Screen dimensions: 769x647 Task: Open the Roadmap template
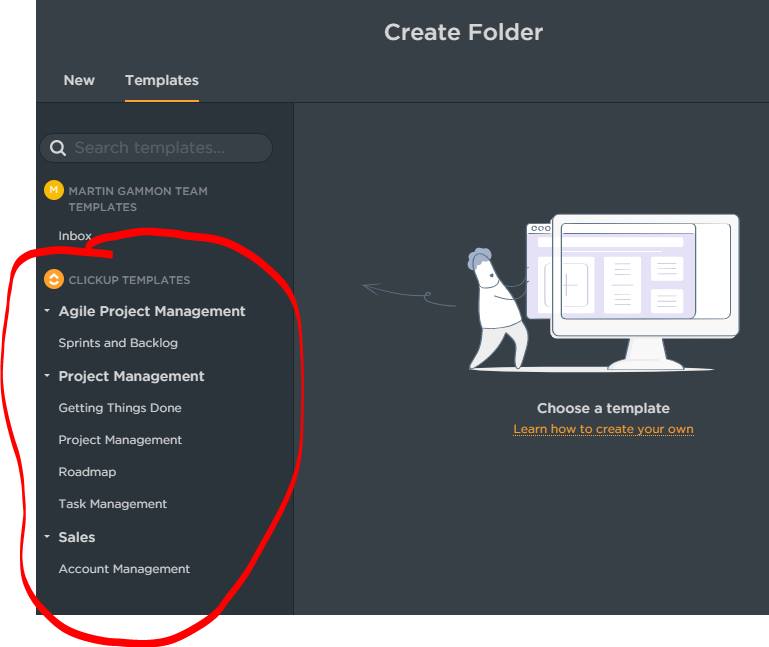[87, 472]
